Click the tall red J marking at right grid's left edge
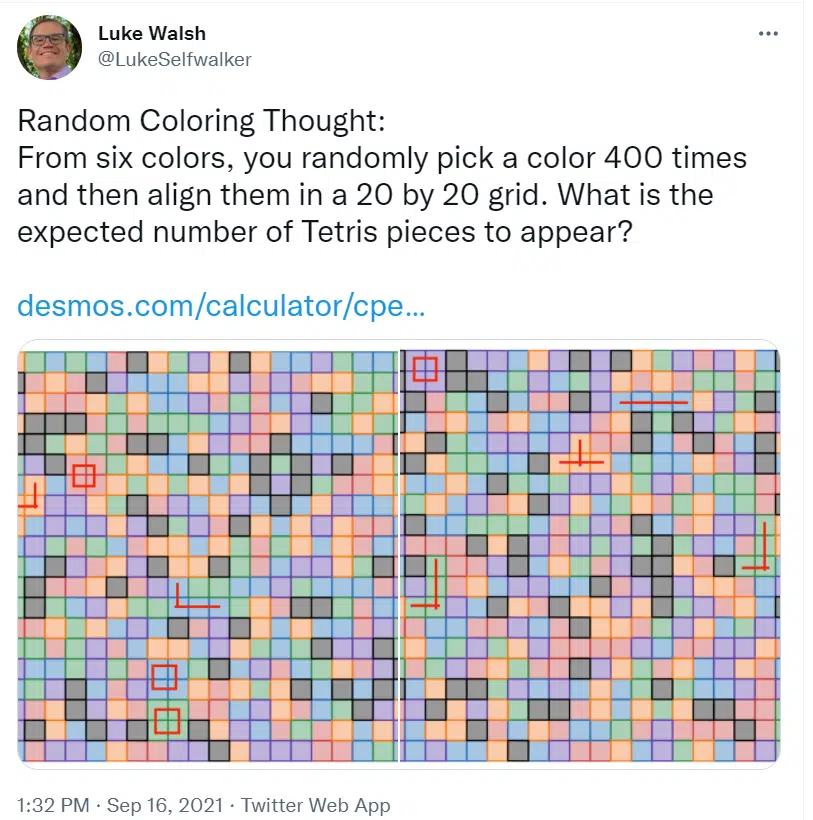 click(x=426, y=584)
